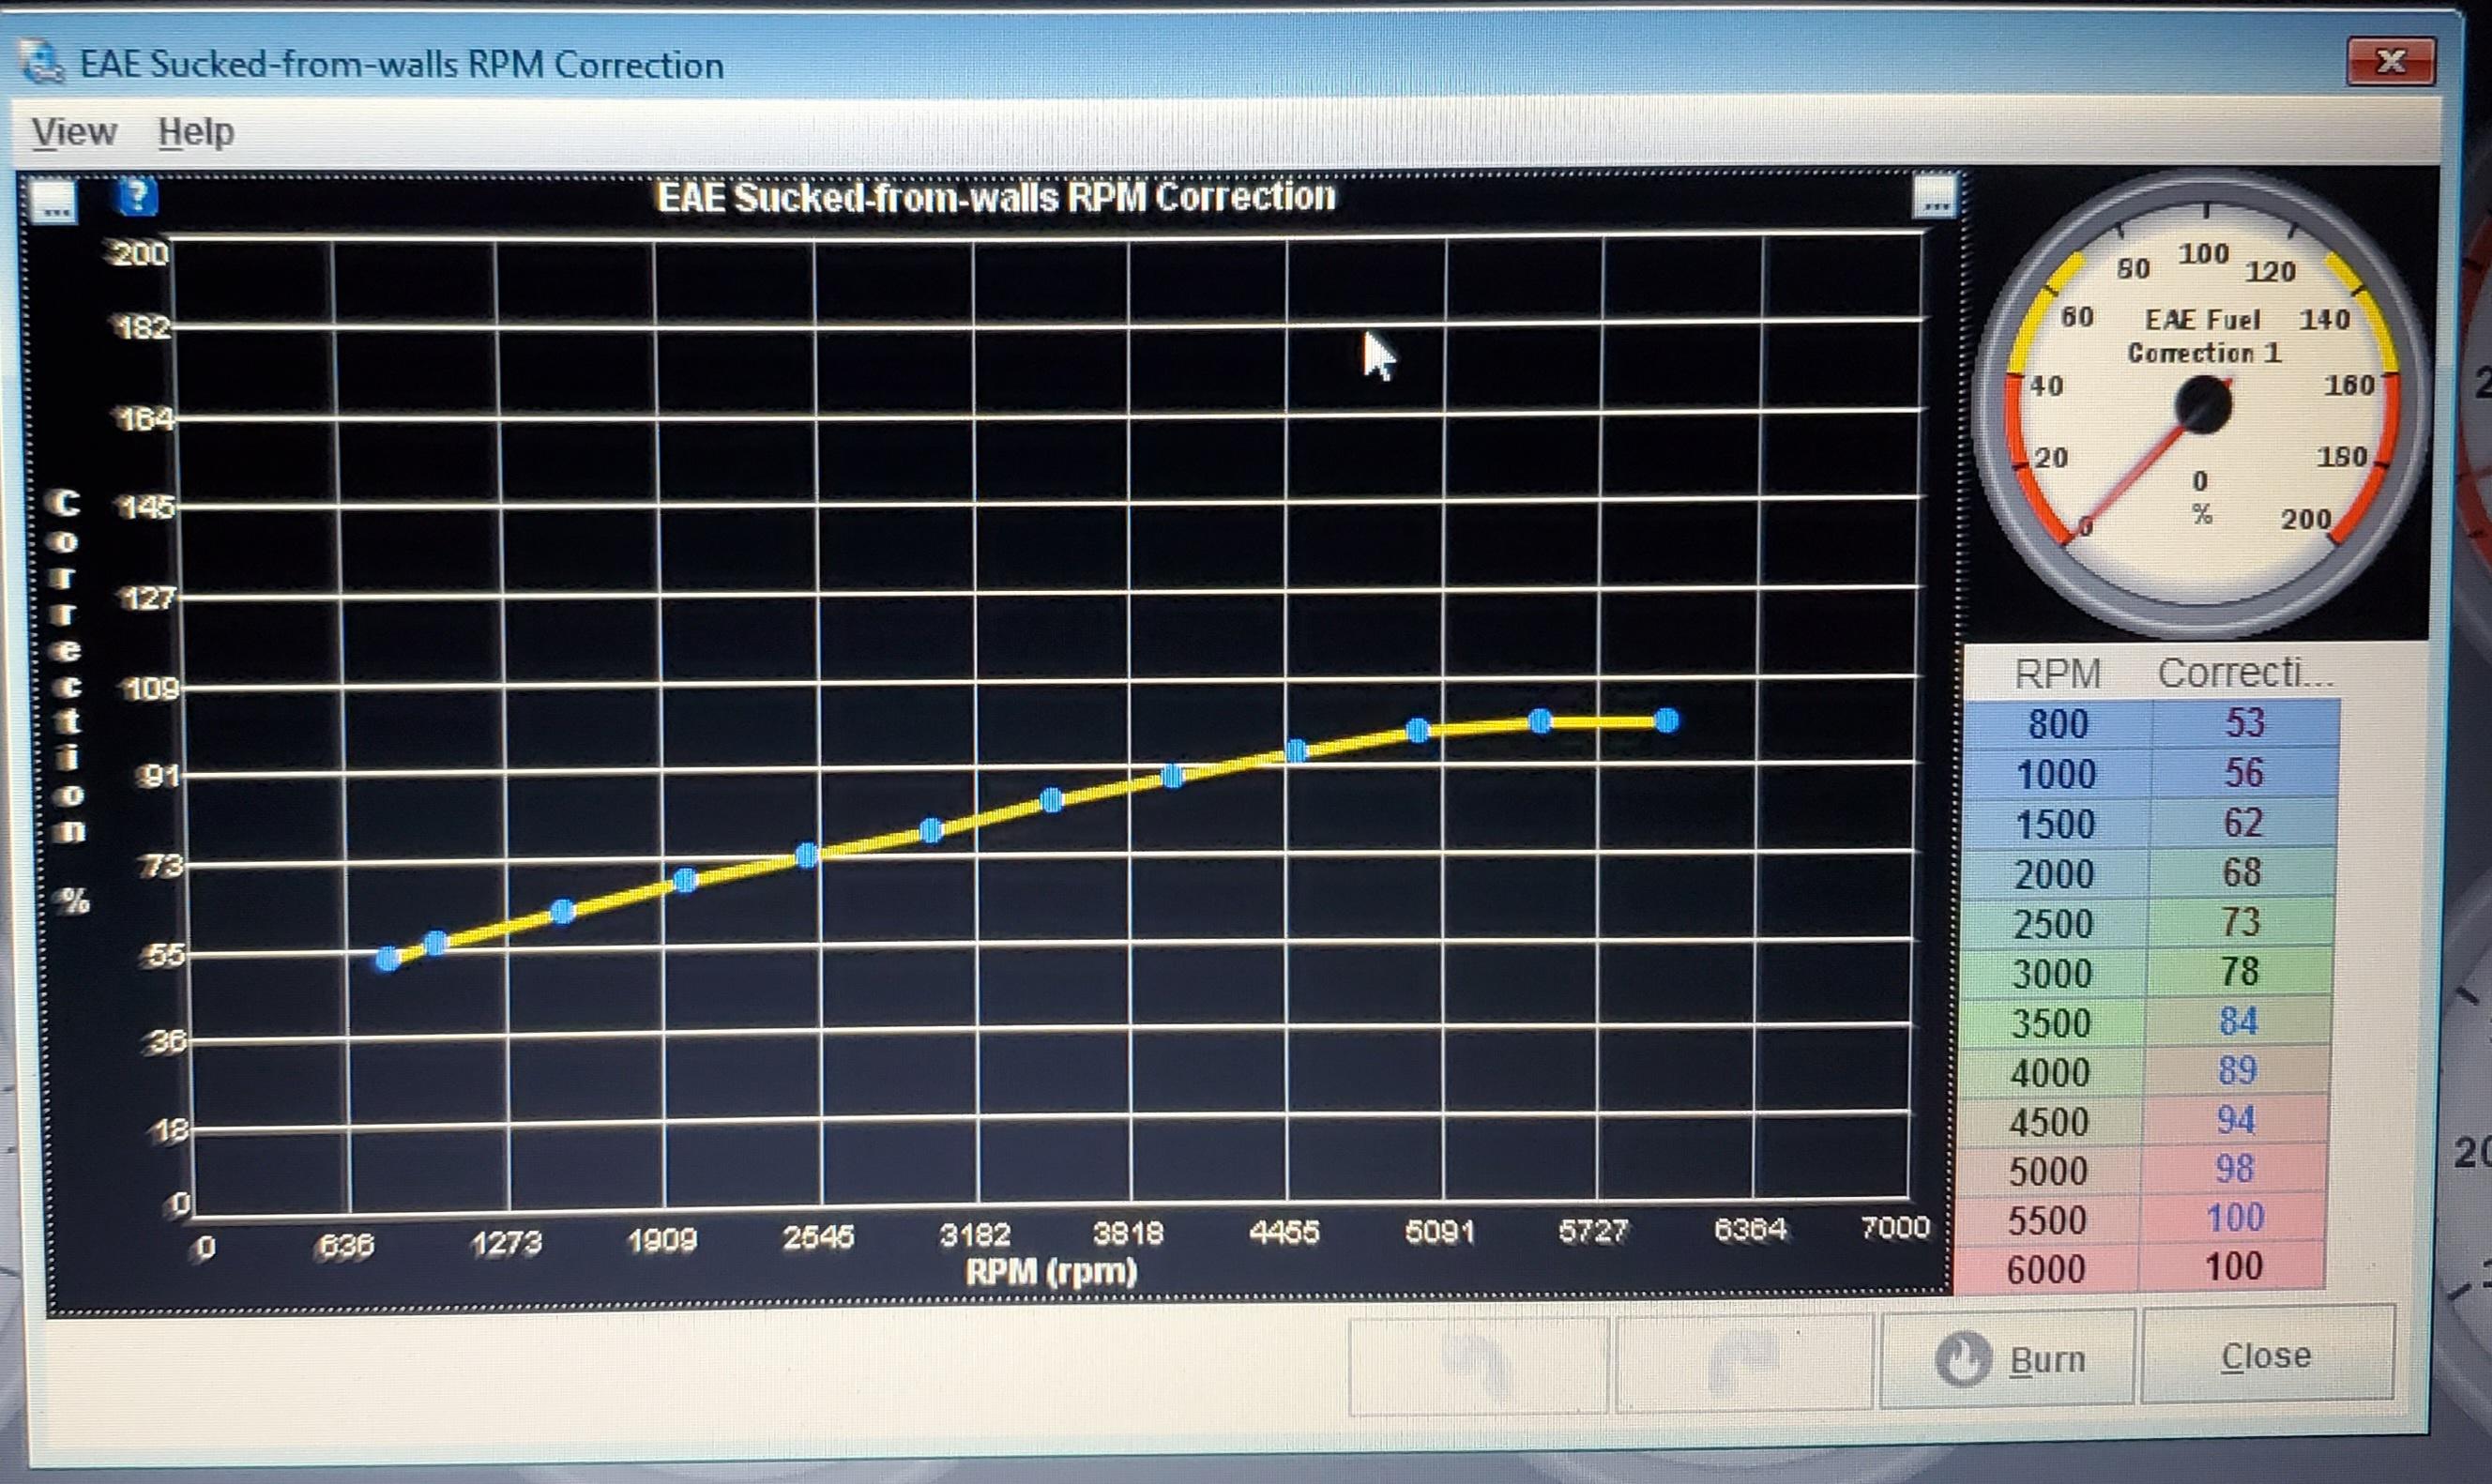Select correction cell 100 in 6000 row
Image resolution: width=2492 pixels, height=1484 pixels.
2234,1266
